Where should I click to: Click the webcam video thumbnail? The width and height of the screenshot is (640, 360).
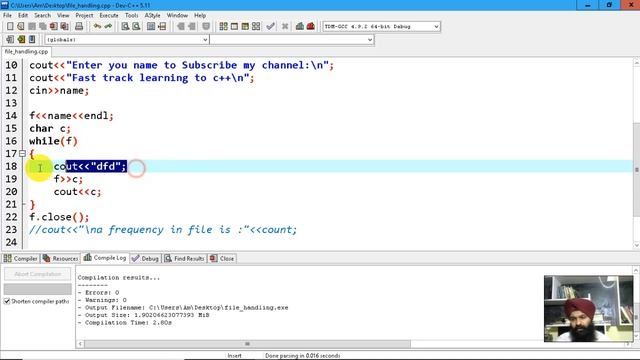[589, 309]
